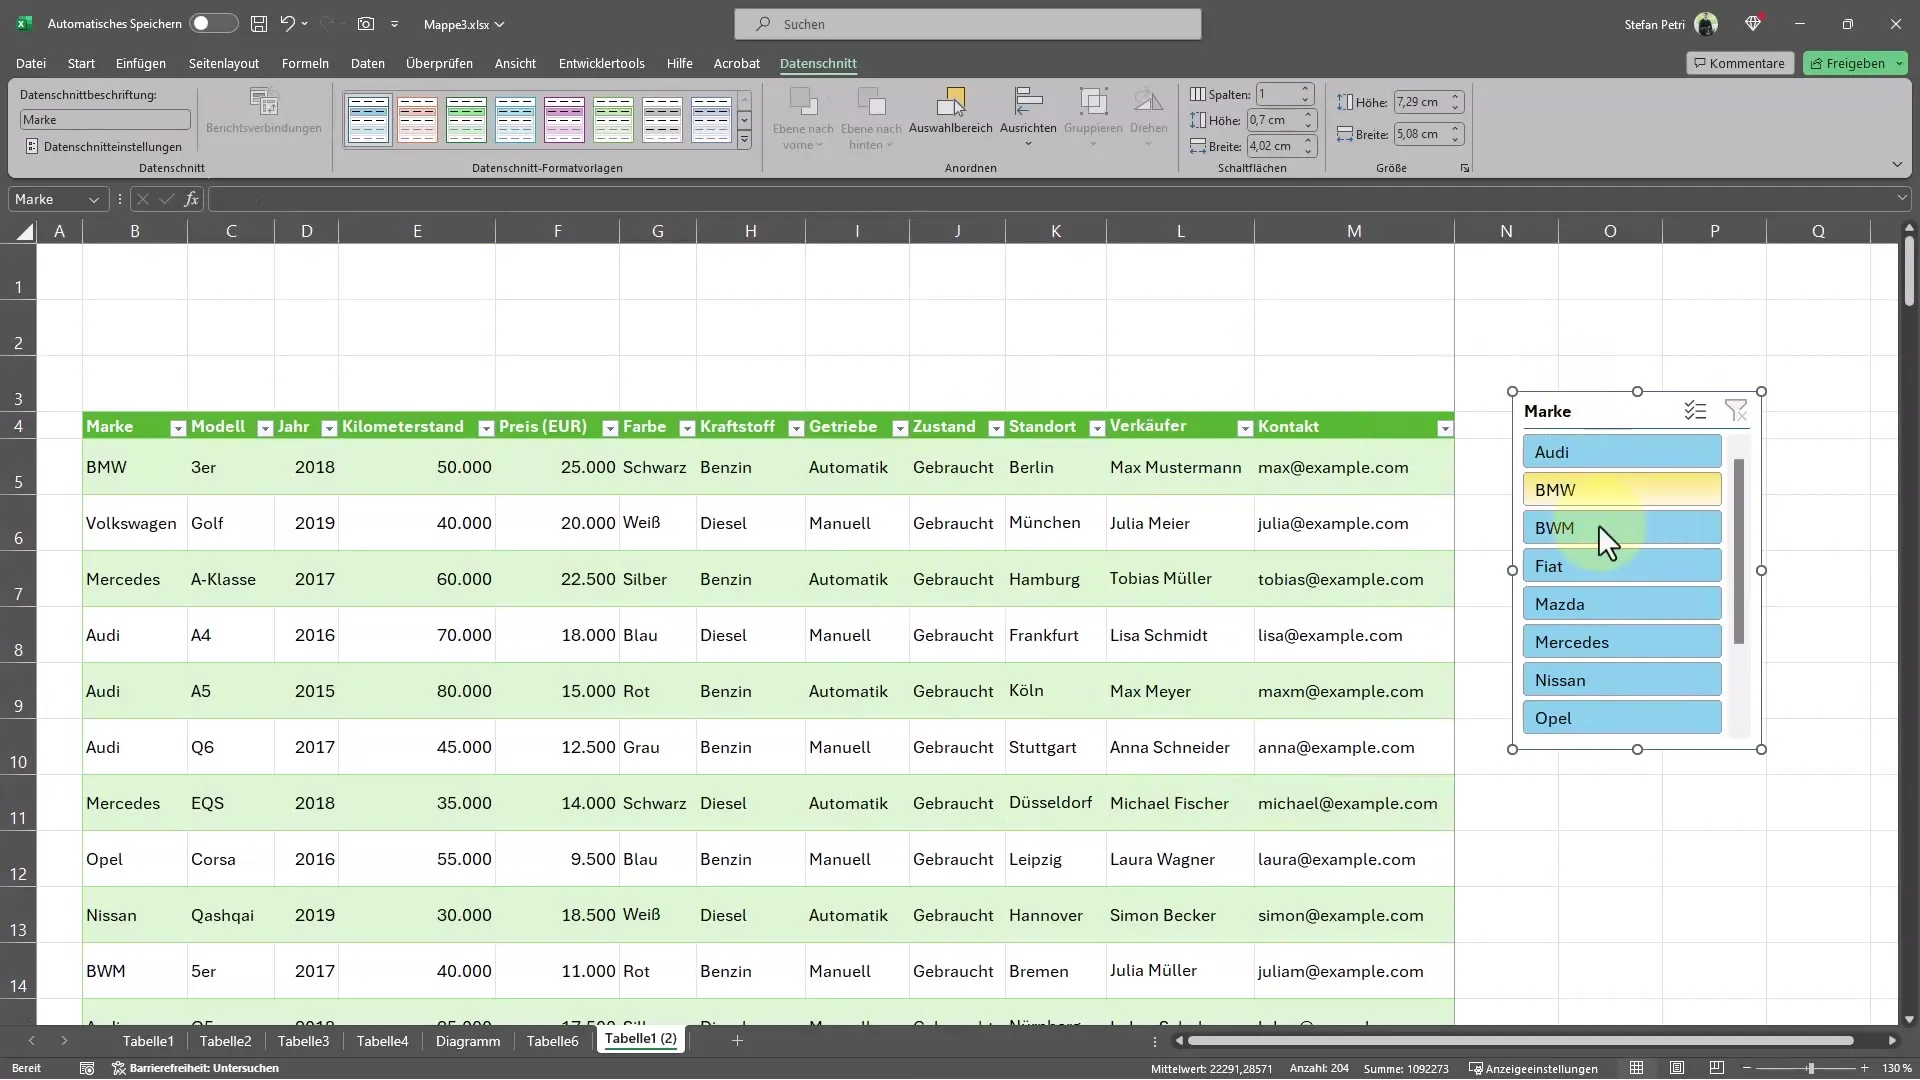This screenshot has width=1920, height=1080.
Task: Add a new sheet with plus icon
Action: pos(737,1041)
